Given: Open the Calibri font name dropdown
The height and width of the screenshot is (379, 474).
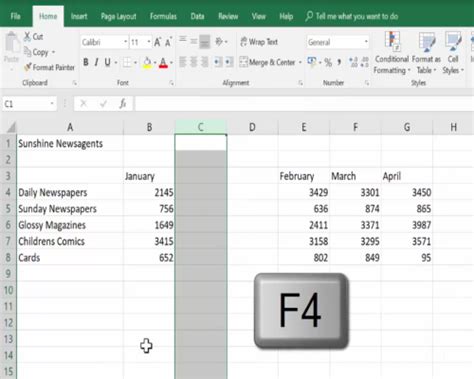Looking at the screenshot, I should [125, 42].
